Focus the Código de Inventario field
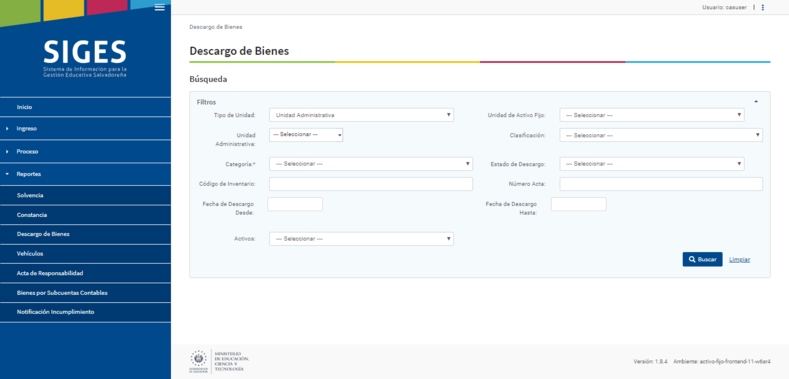Image resolution: width=789 pixels, height=379 pixels. (371, 184)
